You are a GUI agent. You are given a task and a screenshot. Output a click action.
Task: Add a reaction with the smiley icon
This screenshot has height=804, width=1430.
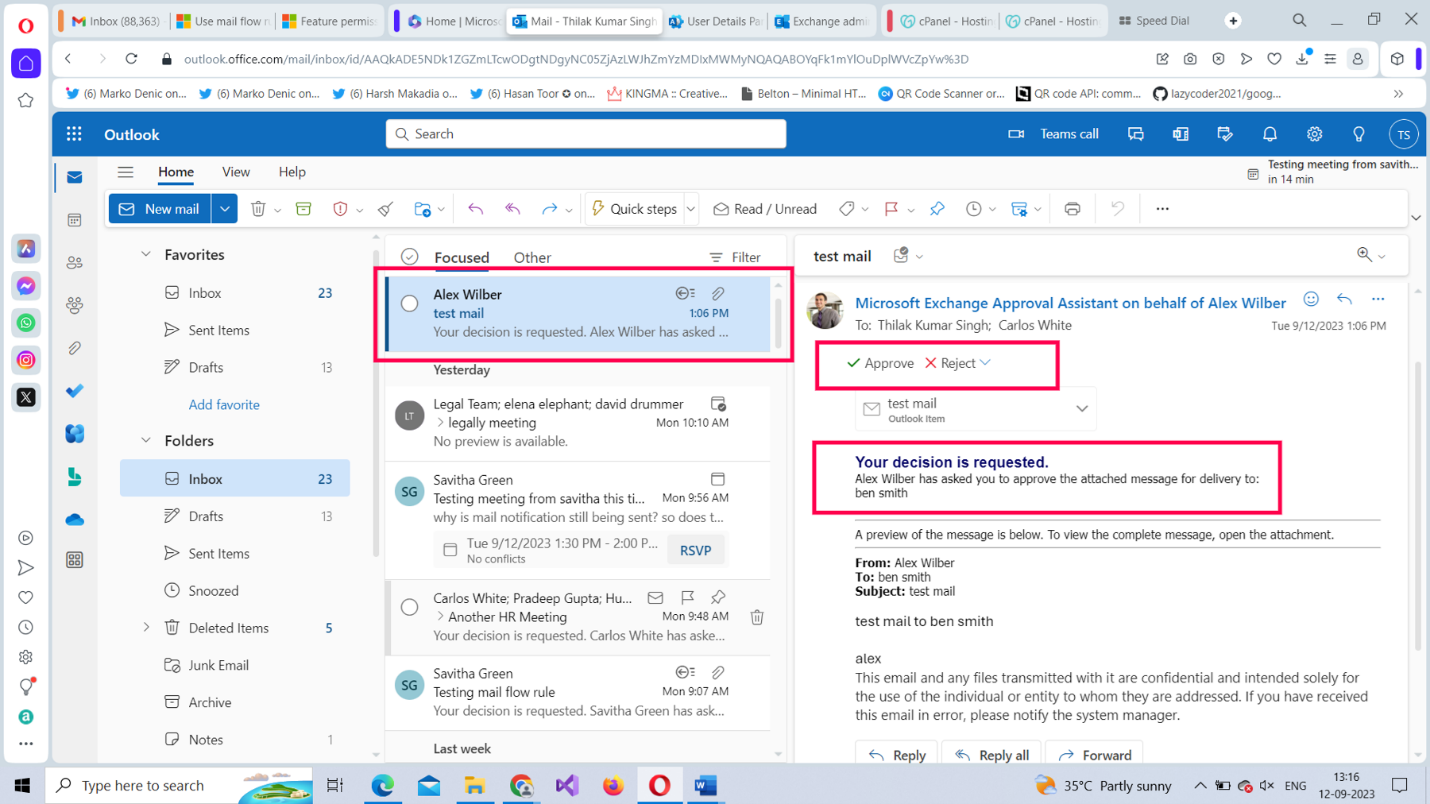pos(1311,299)
